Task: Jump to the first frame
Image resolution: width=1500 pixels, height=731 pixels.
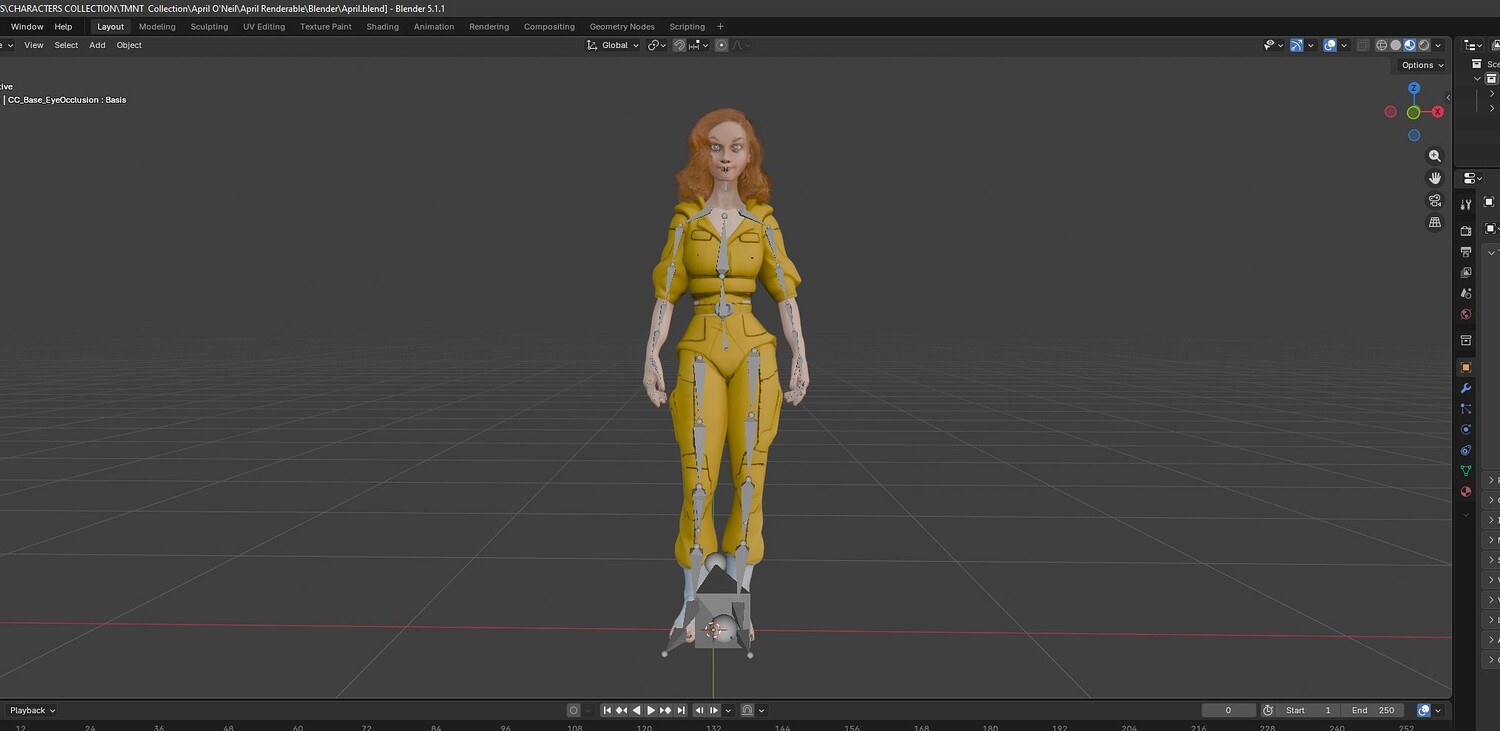Action: coord(607,710)
